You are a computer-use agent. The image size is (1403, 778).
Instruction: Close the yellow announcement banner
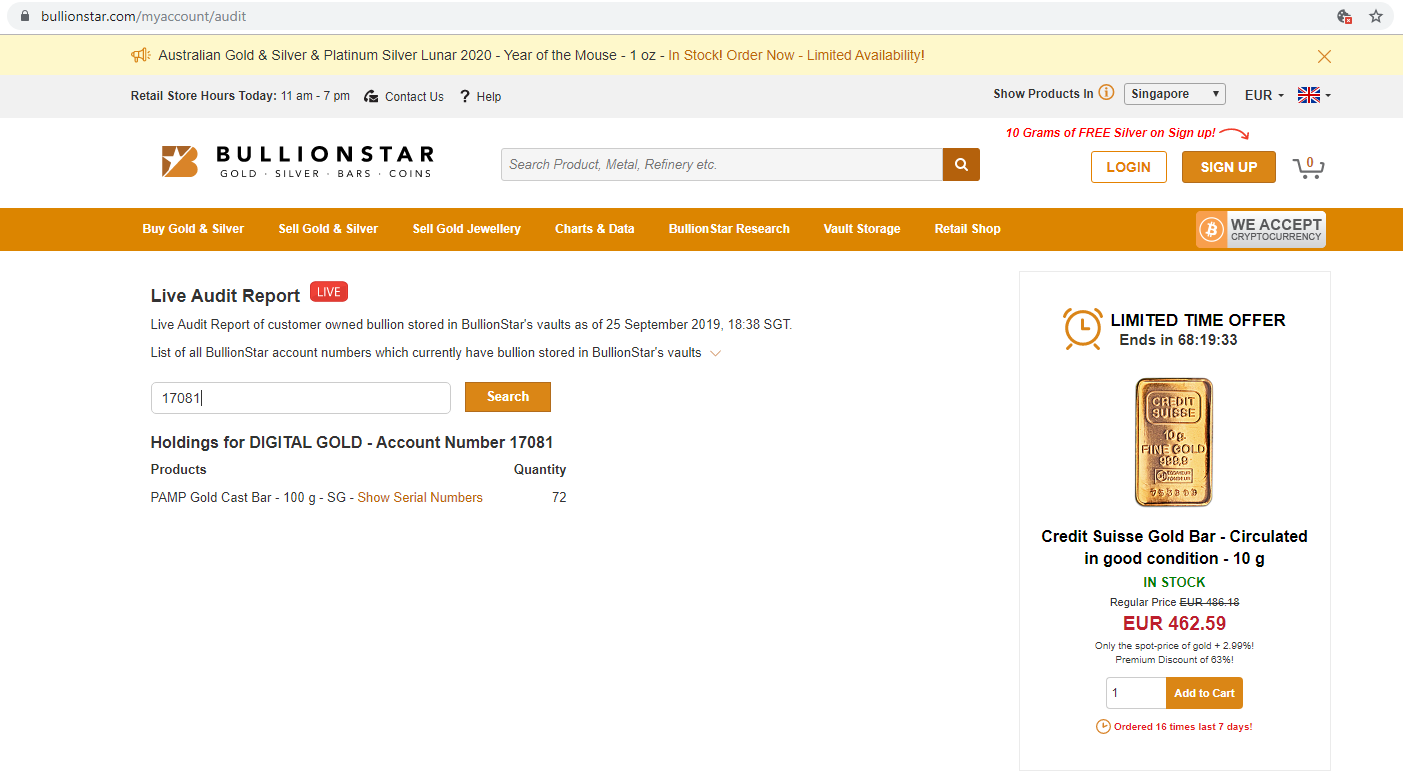pos(1324,57)
